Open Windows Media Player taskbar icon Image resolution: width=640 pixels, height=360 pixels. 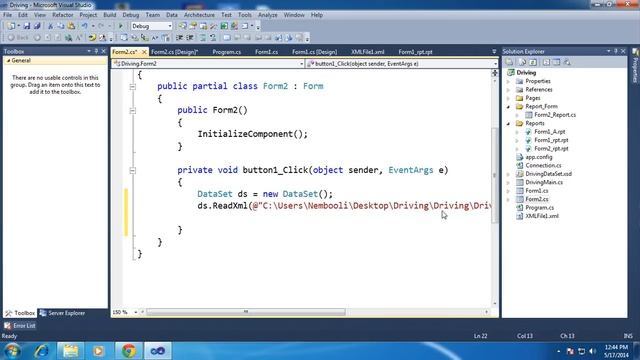click(98, 351)
